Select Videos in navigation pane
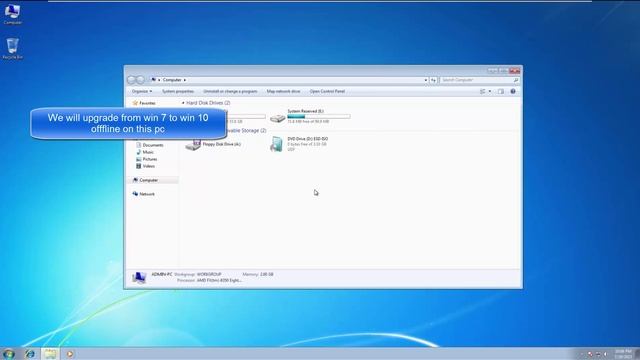This screenshot has height=360, width=640. pyautogui.click(x=148, y=166)
